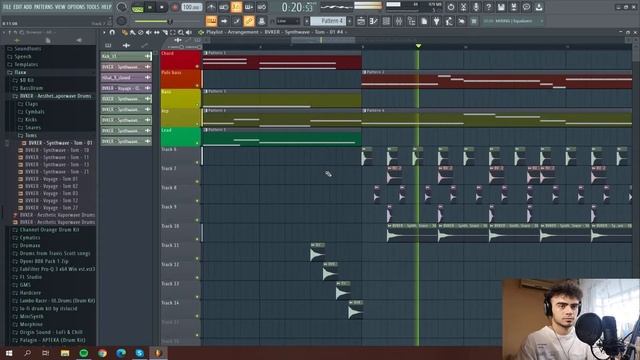Toggle wait for input before playing
Viewport: 640px width, 360px height.
[224, 7]
